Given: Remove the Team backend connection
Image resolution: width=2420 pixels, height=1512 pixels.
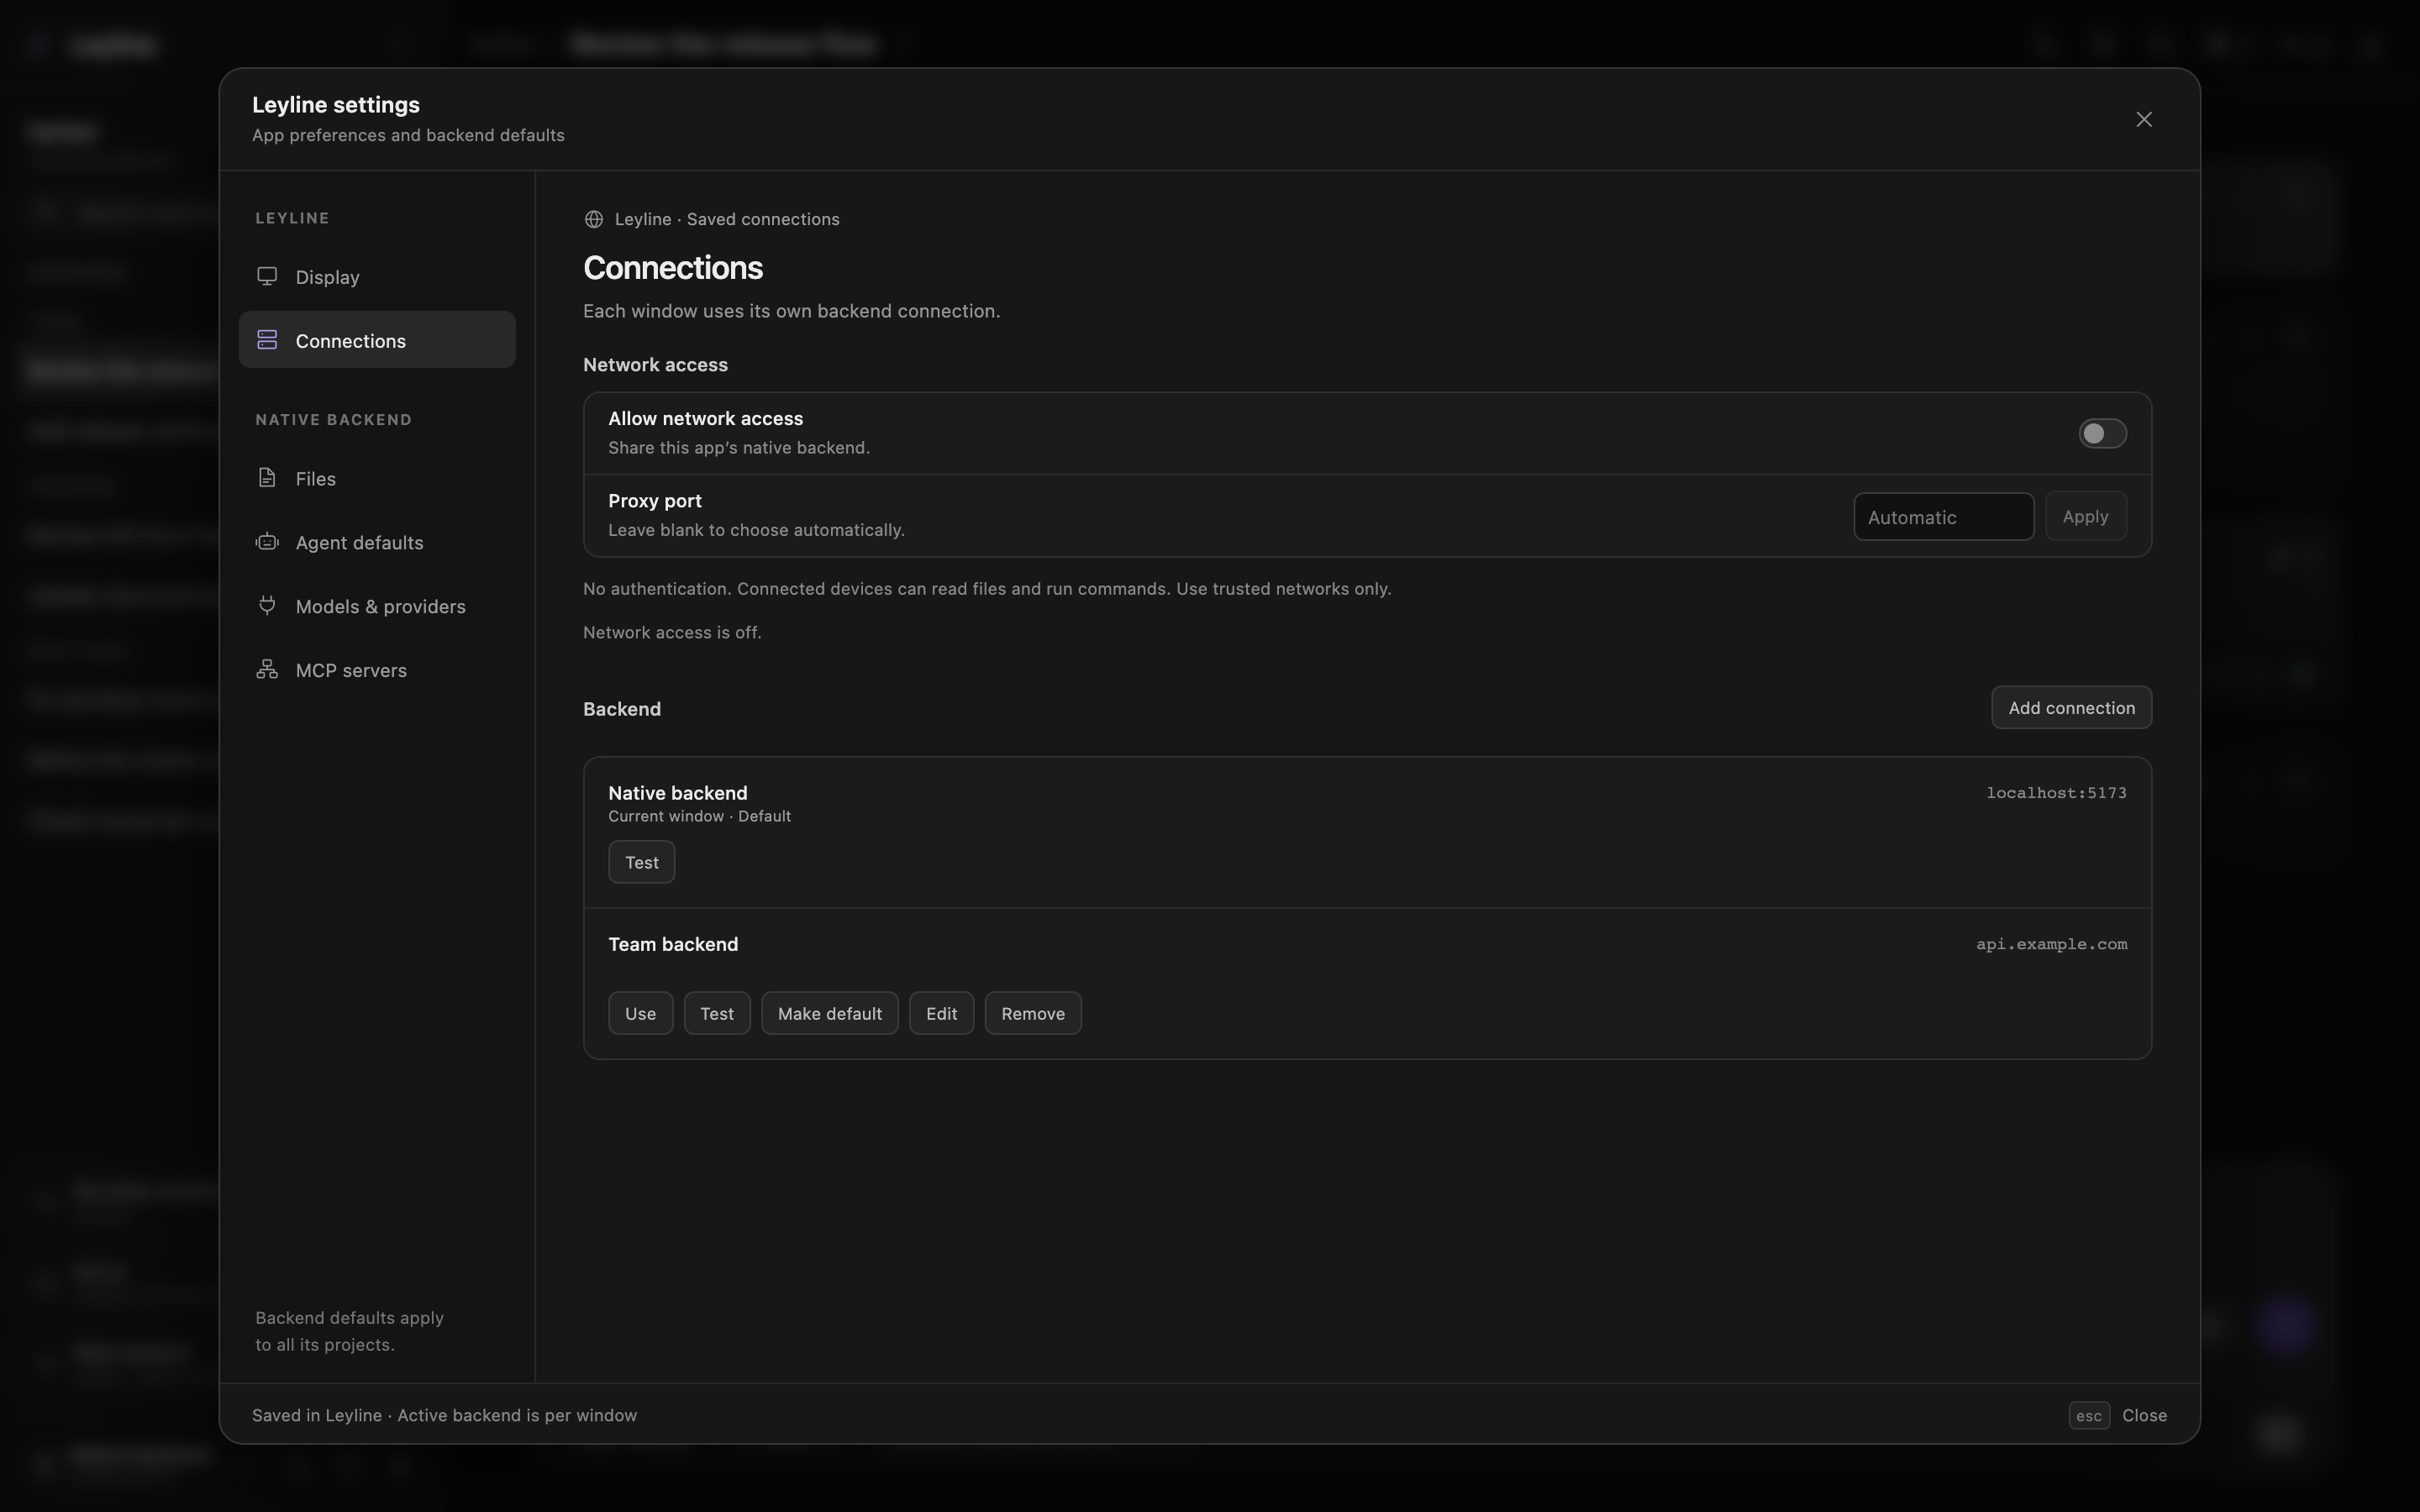Looking at the screenshot, I should (x=1033, y=1013).
